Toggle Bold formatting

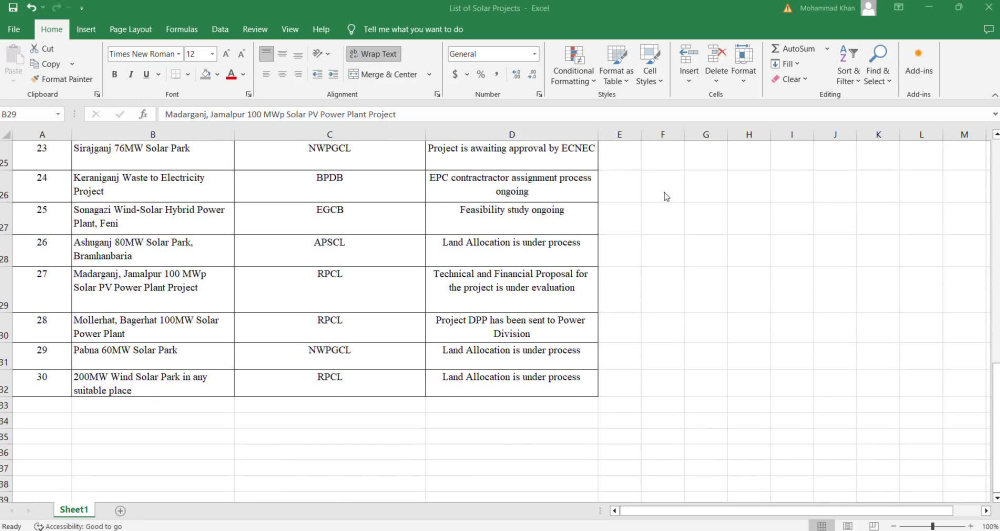pos(115,75)
